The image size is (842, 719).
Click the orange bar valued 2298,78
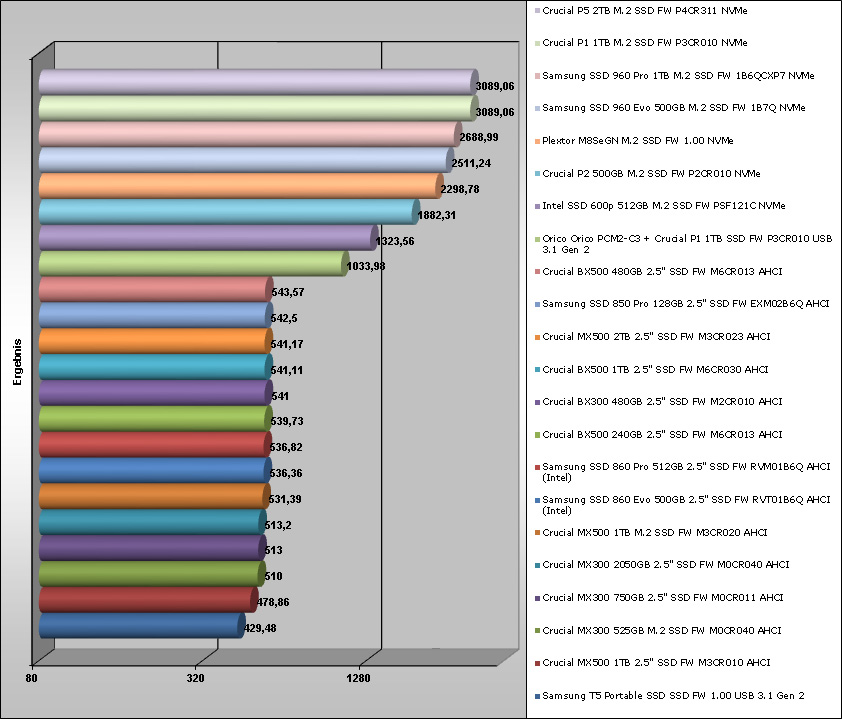point(241,186)
